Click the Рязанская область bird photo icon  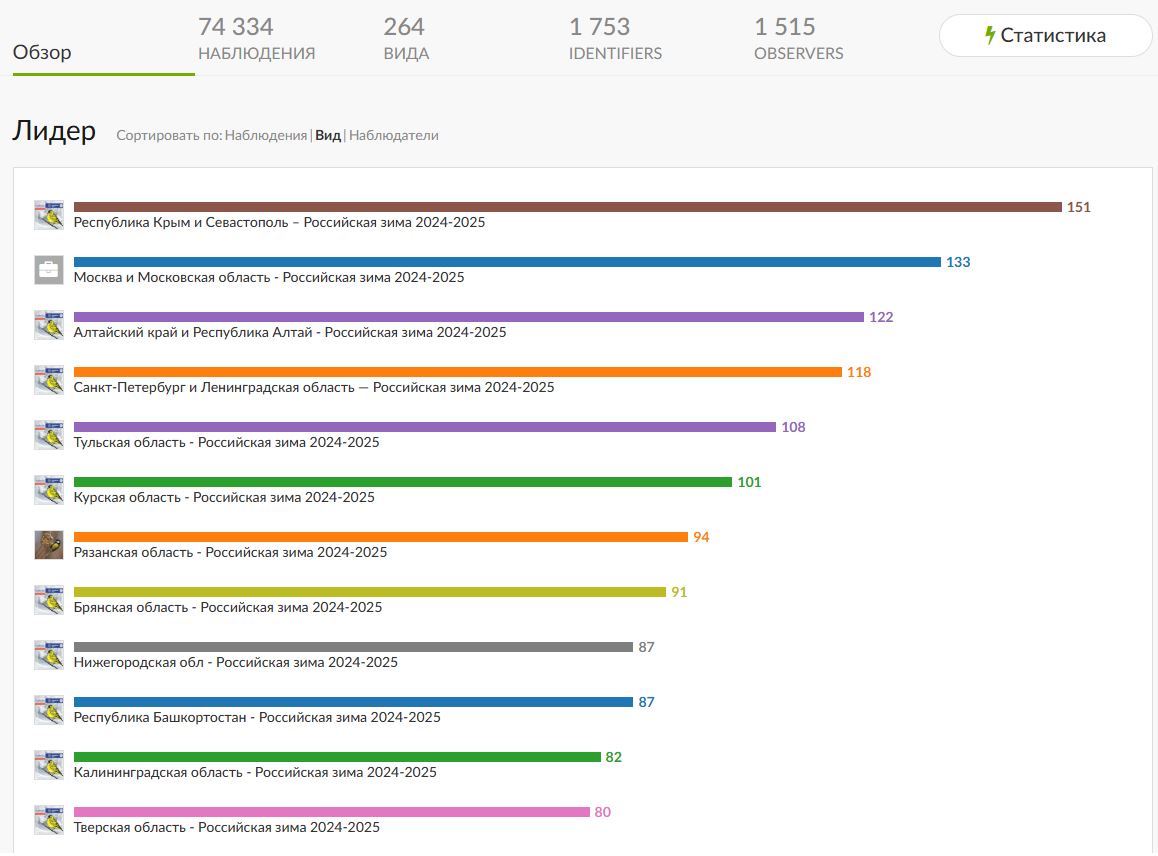(49, 545)
